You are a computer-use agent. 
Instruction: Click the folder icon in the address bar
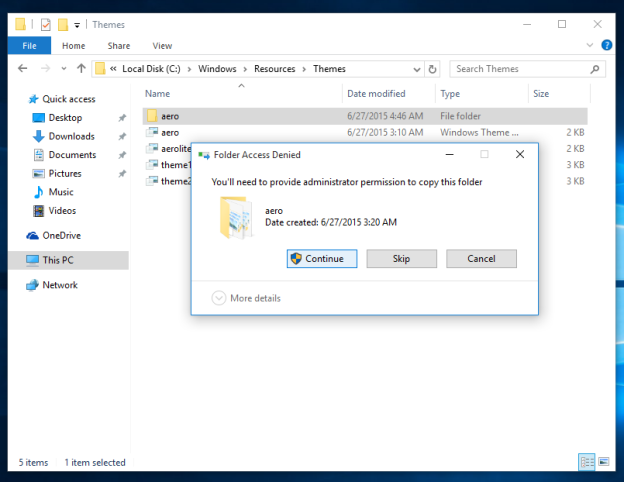(x=100, y=69)
